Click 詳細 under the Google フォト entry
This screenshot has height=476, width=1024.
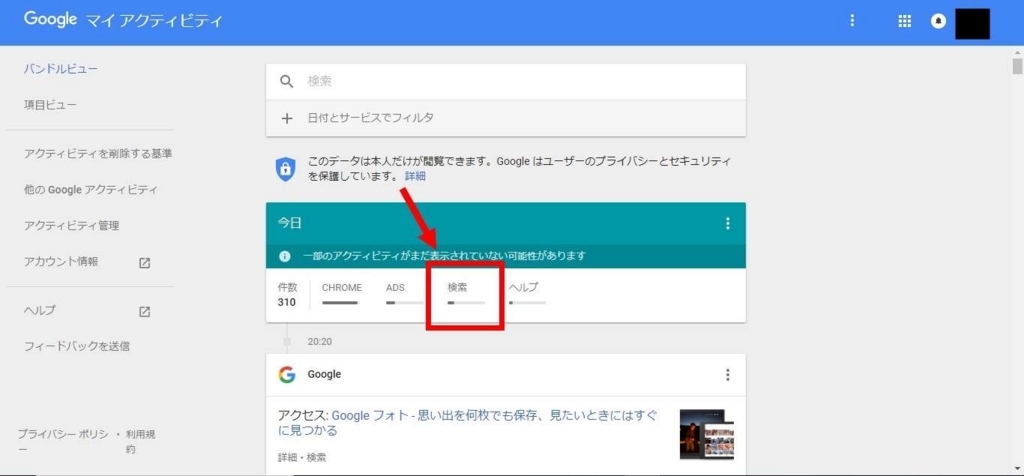287,458
